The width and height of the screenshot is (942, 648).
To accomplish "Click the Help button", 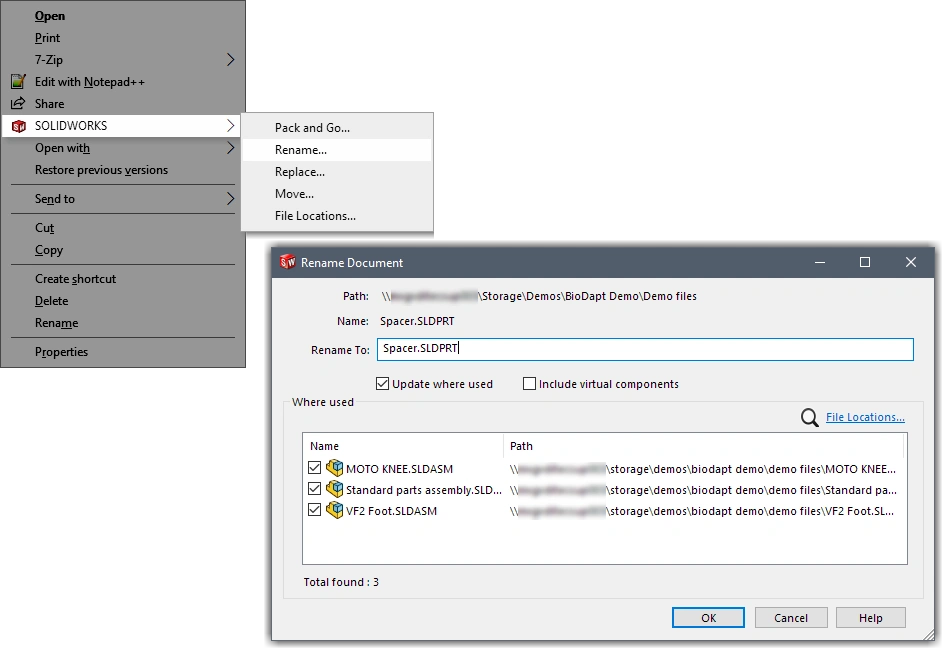I will pos(871,617).
